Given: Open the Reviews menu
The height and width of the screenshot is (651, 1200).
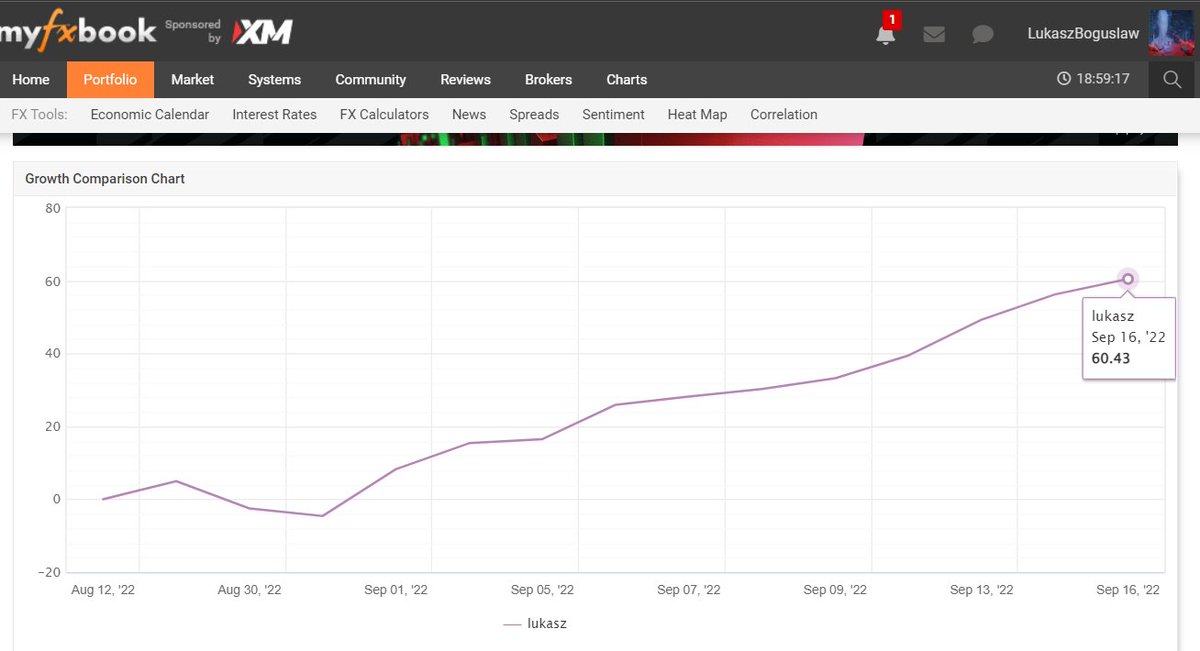Looking at the screenshot, I should point(465,80).
